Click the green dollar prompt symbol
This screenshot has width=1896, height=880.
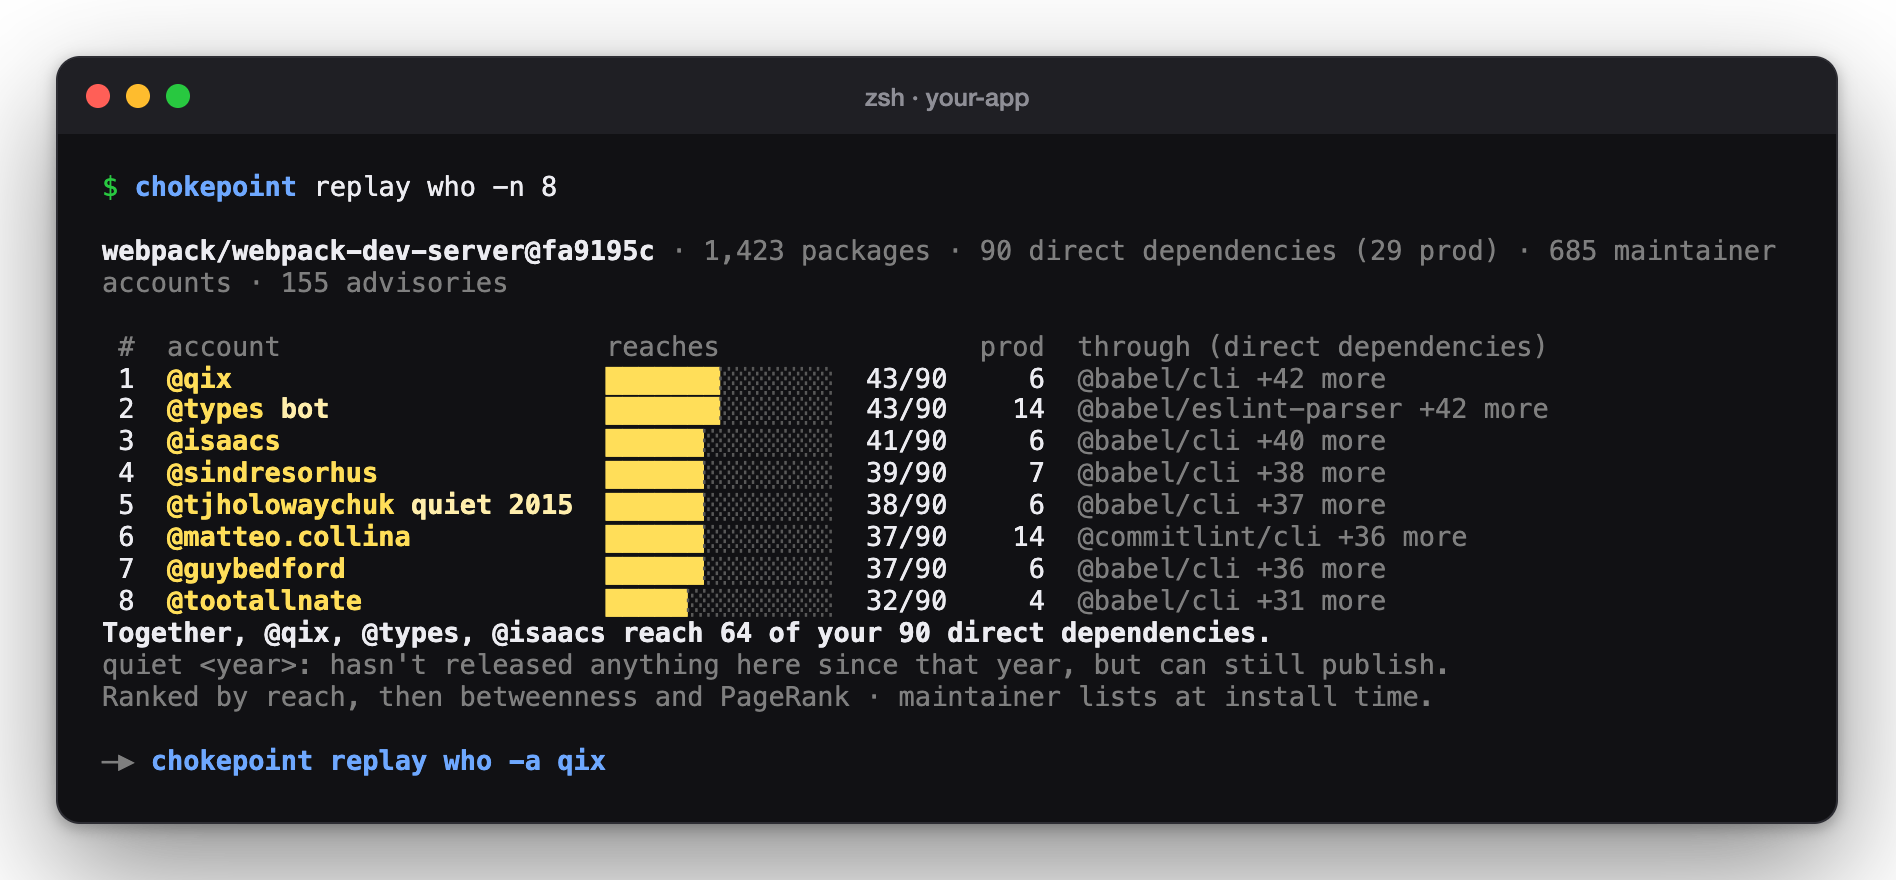(x=110, y=187)
